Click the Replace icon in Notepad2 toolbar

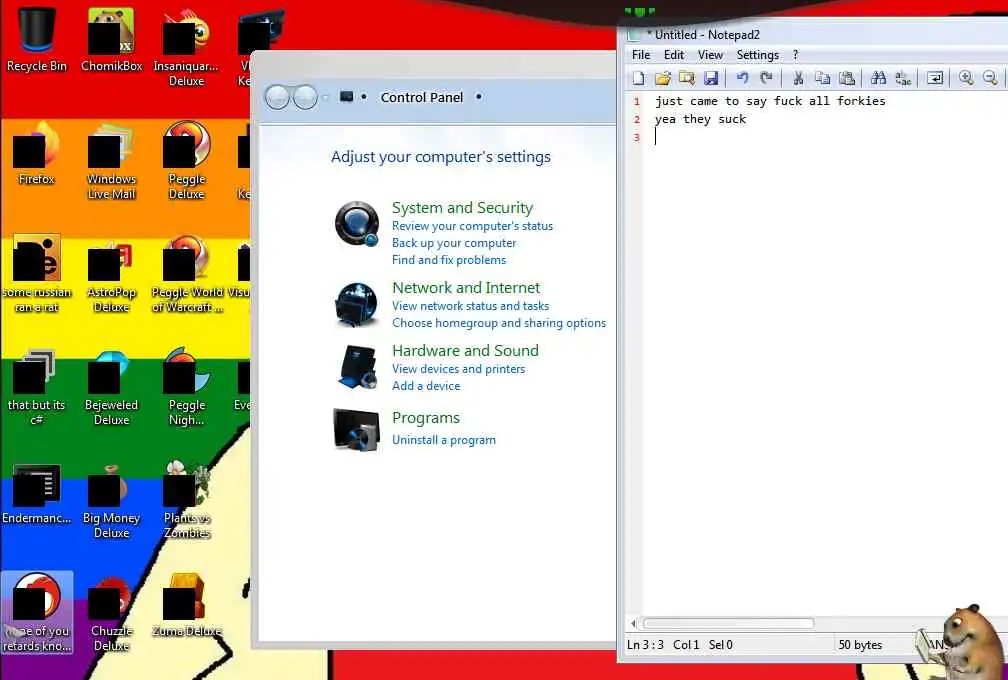pyautogui.click(x=903, y=78)
